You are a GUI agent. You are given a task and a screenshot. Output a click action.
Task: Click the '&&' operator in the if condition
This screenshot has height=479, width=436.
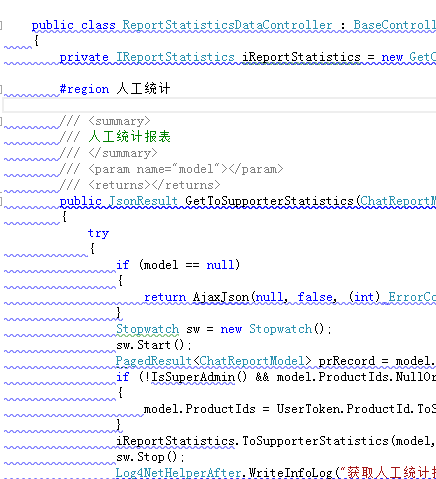point(262,377)
